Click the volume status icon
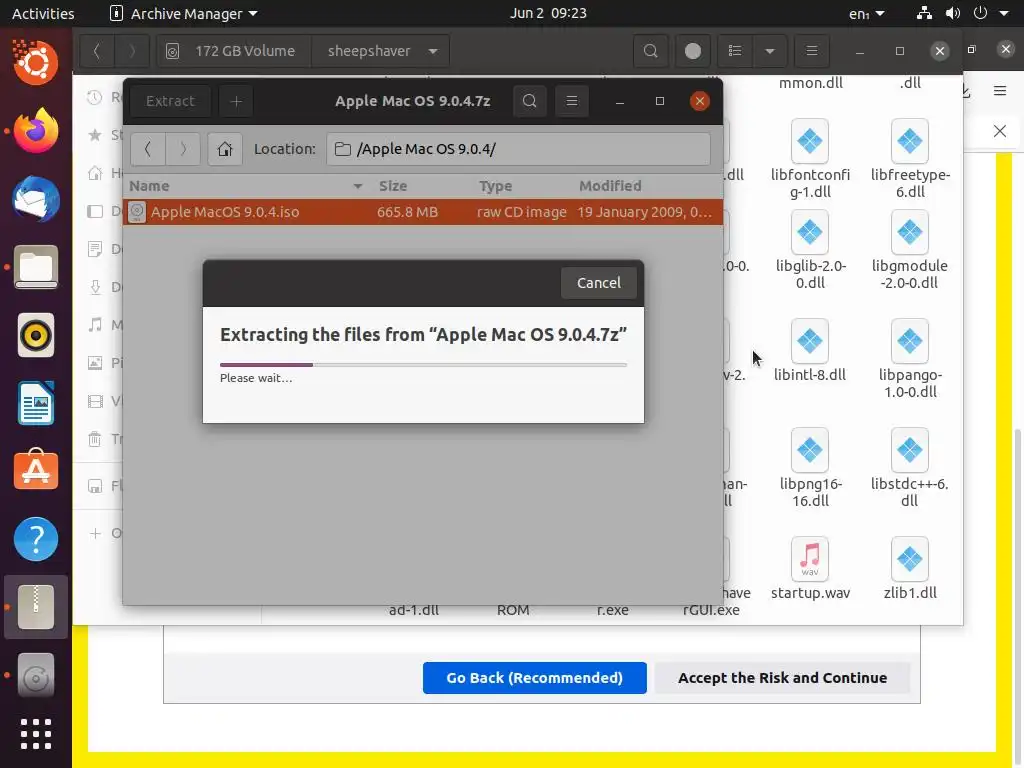1024x768 pixels. click(x=953, y=13)
